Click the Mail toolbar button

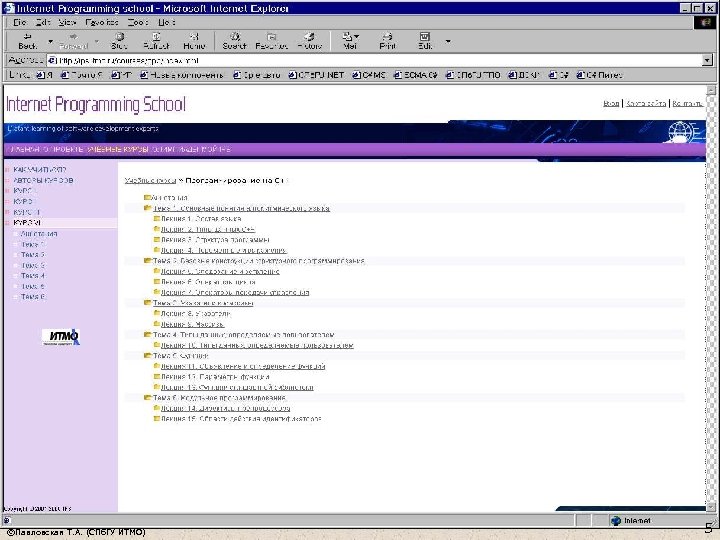[x=350, y=41]
